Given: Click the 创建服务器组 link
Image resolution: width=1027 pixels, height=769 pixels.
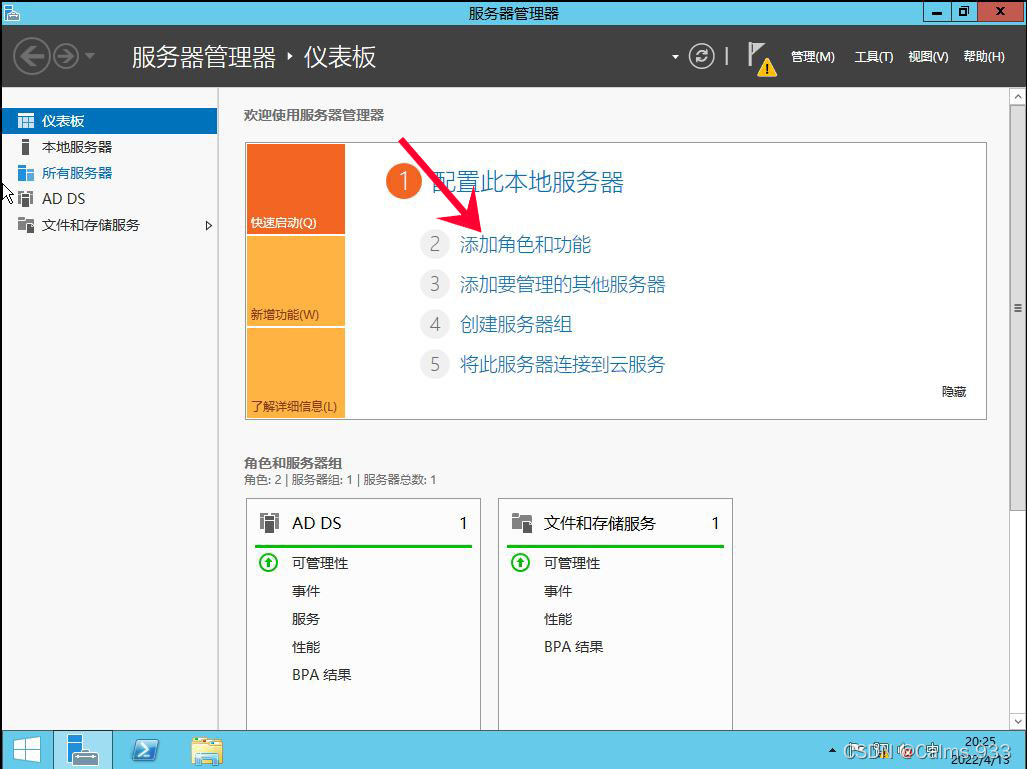Looking at the screenshot, I should 516,324.
